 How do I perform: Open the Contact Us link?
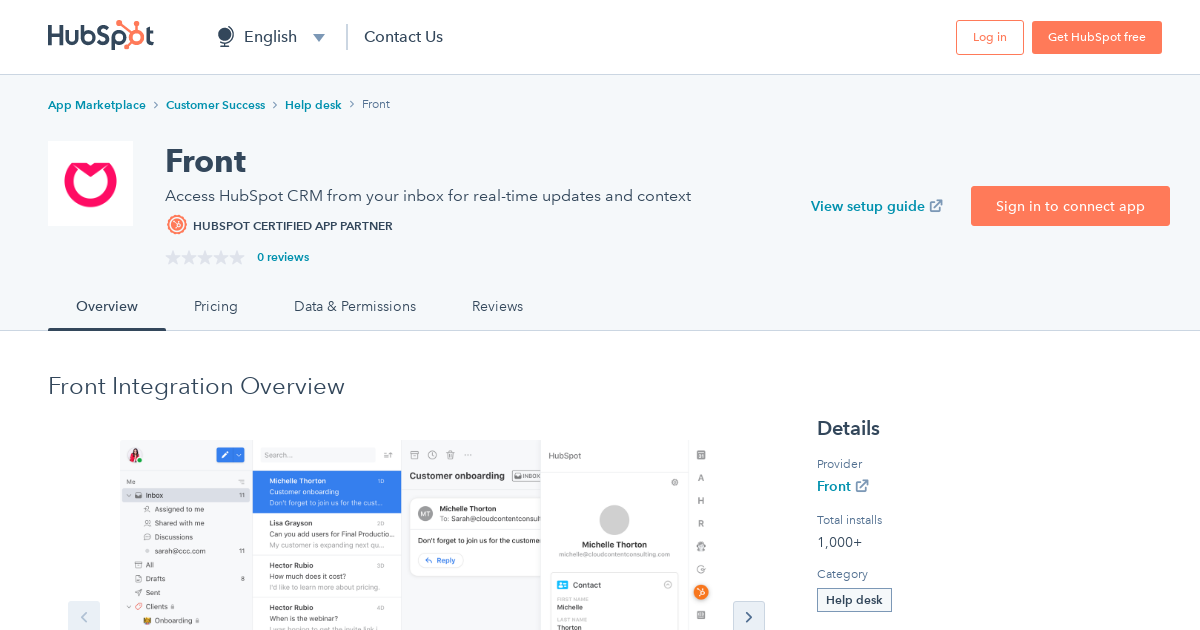tap(403, 37)
